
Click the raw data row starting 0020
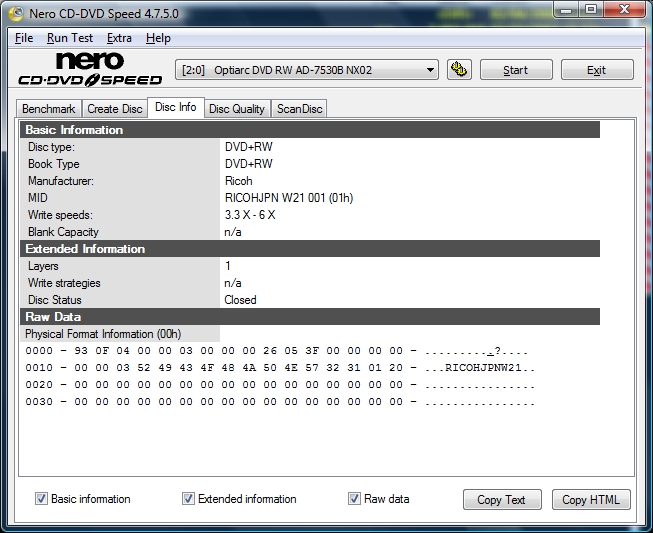coord(280,385)
